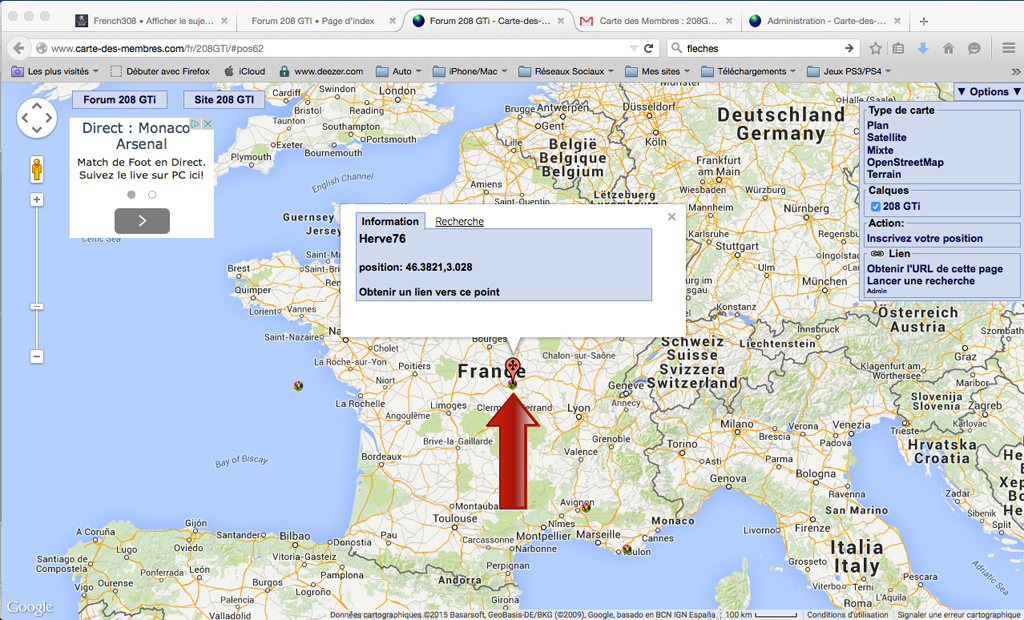Image resolution: width=1024 pixels, height=620 pixels.
Task: Open the Mes sites bookmarks folder
Action: 657,71
